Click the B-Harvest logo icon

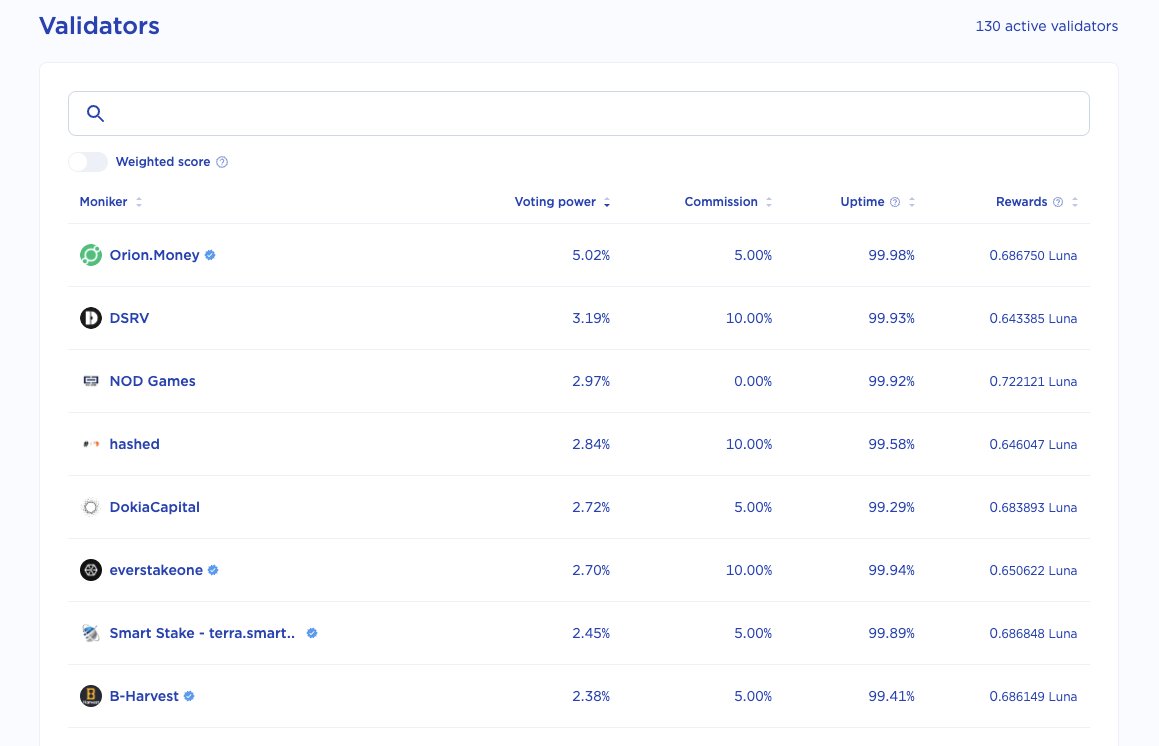click(91, 696)
